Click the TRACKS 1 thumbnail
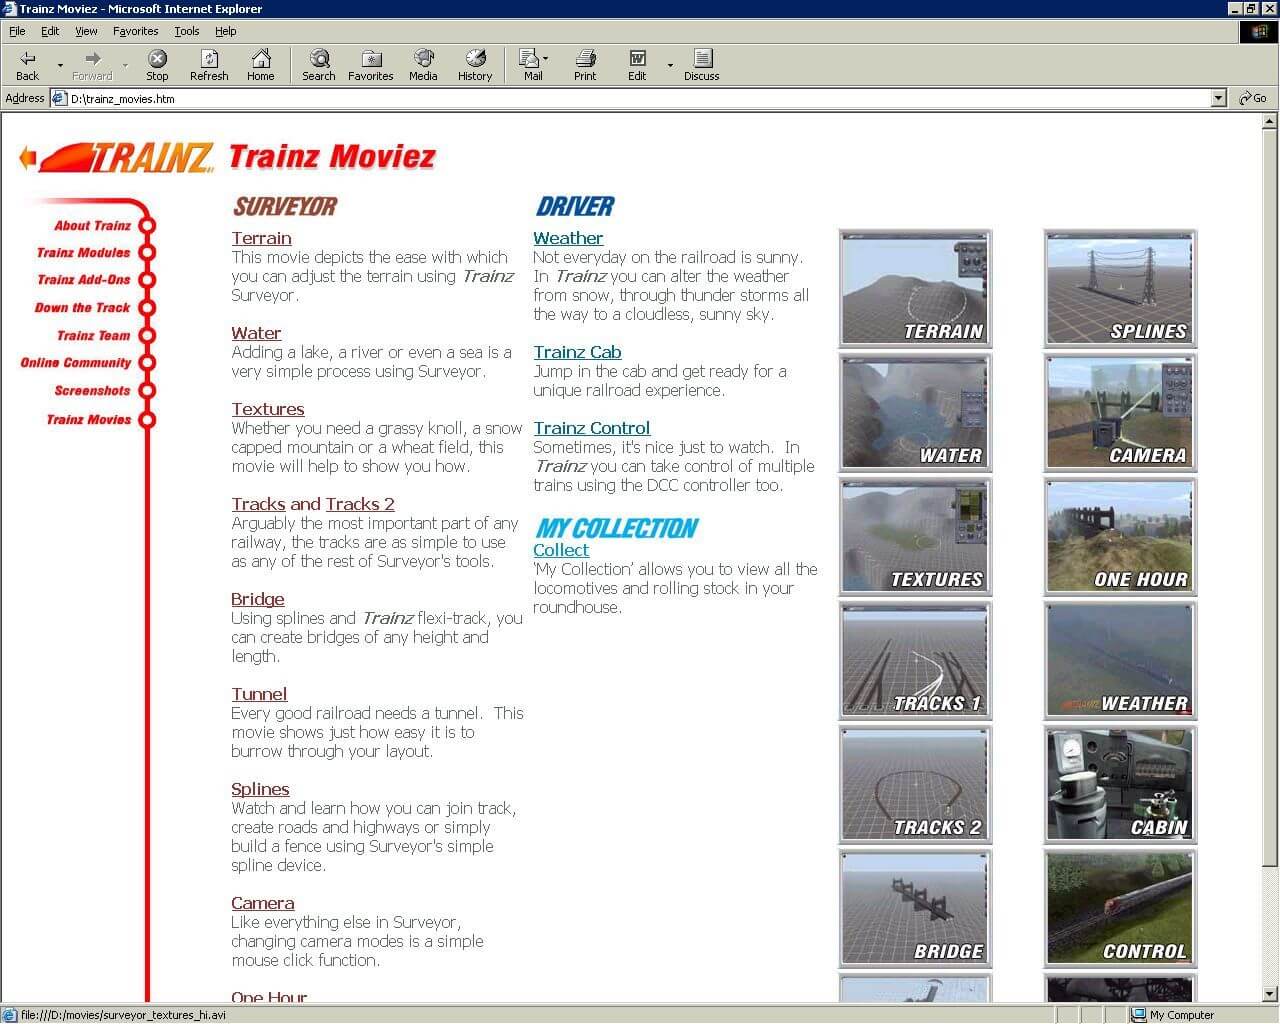Image resolution: width=1280 pixels, height=1024 pixels. click(915, 661)
